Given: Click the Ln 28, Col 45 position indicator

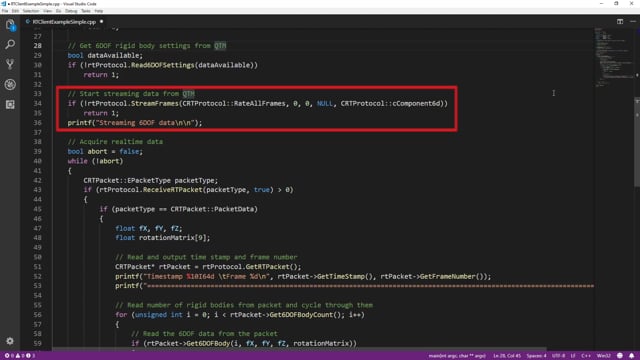Looking at the screenshot, I should (507, 356).
